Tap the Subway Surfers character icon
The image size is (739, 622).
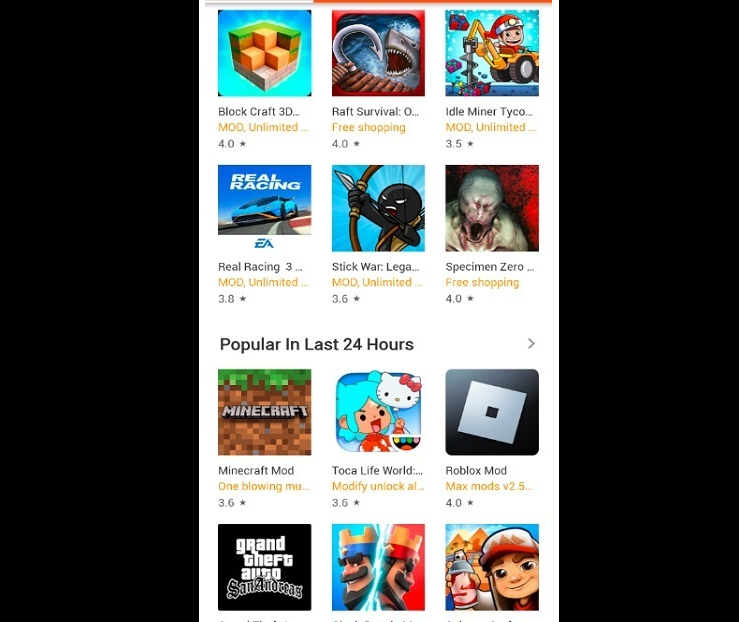pos(492,567)
